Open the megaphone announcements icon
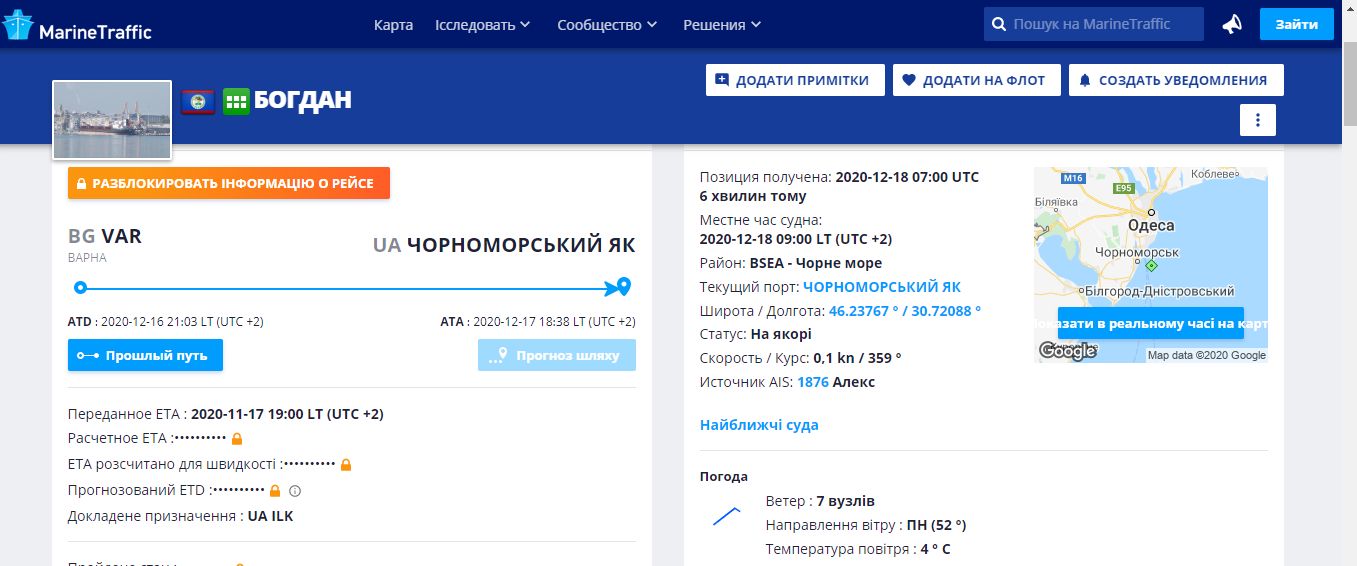 tap(1232, 24)
